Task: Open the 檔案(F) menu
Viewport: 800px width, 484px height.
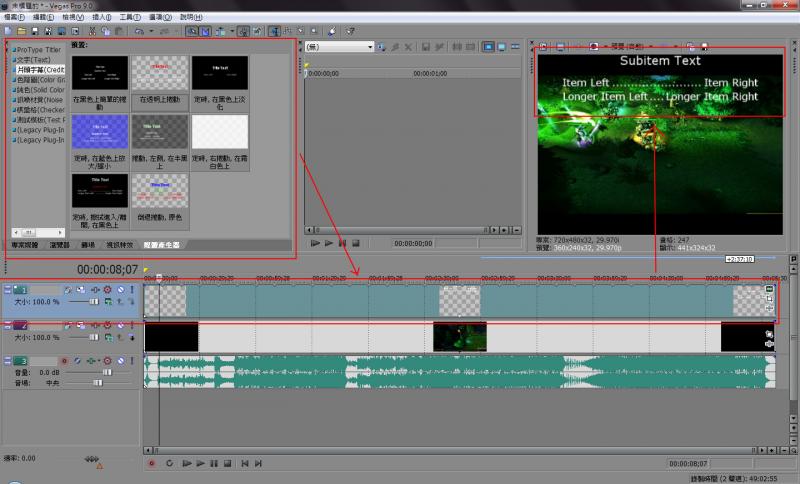Action: (16, 17)
